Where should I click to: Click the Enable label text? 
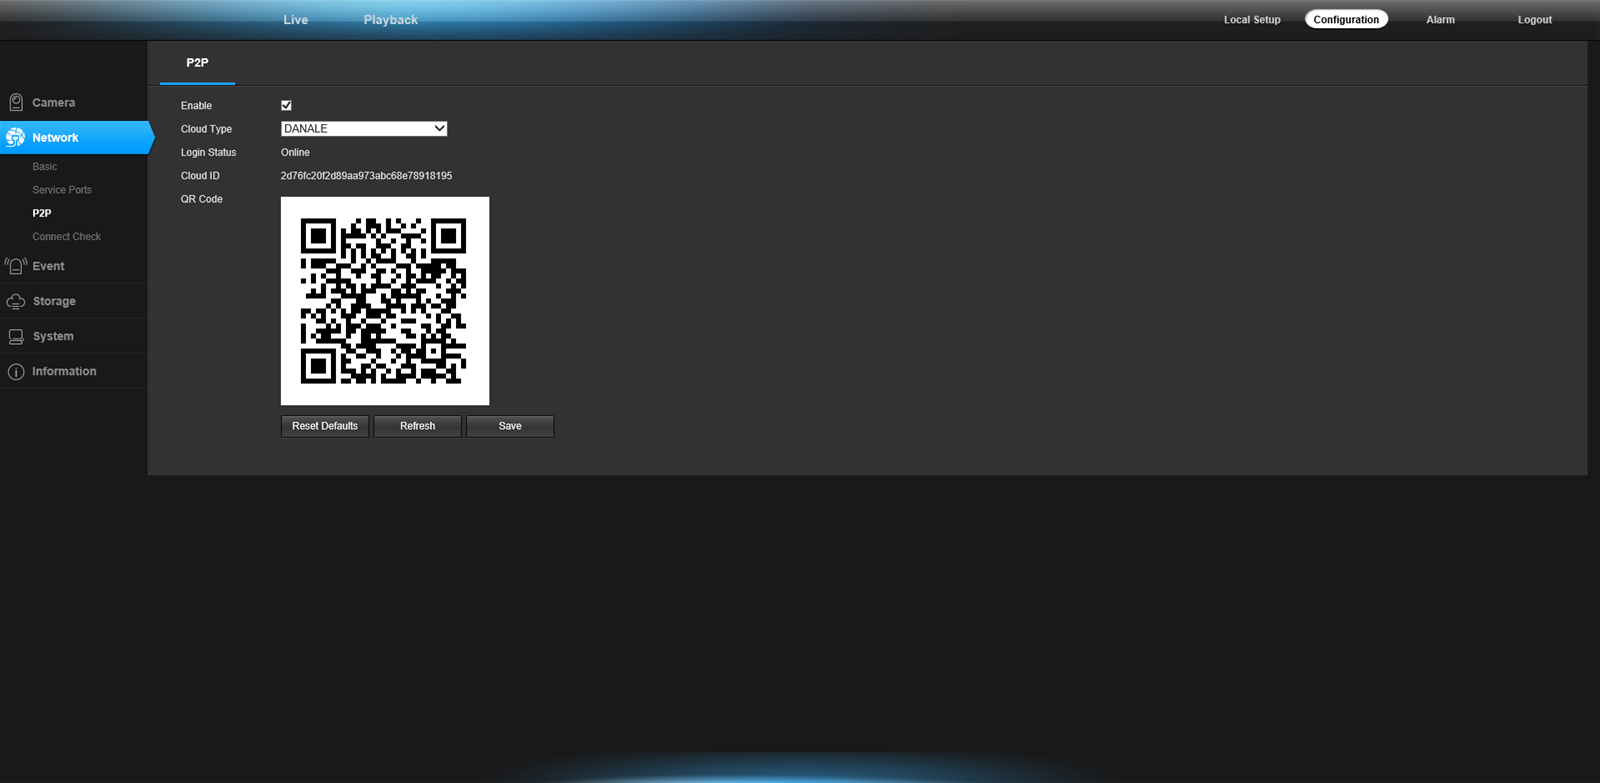(196, 106)
